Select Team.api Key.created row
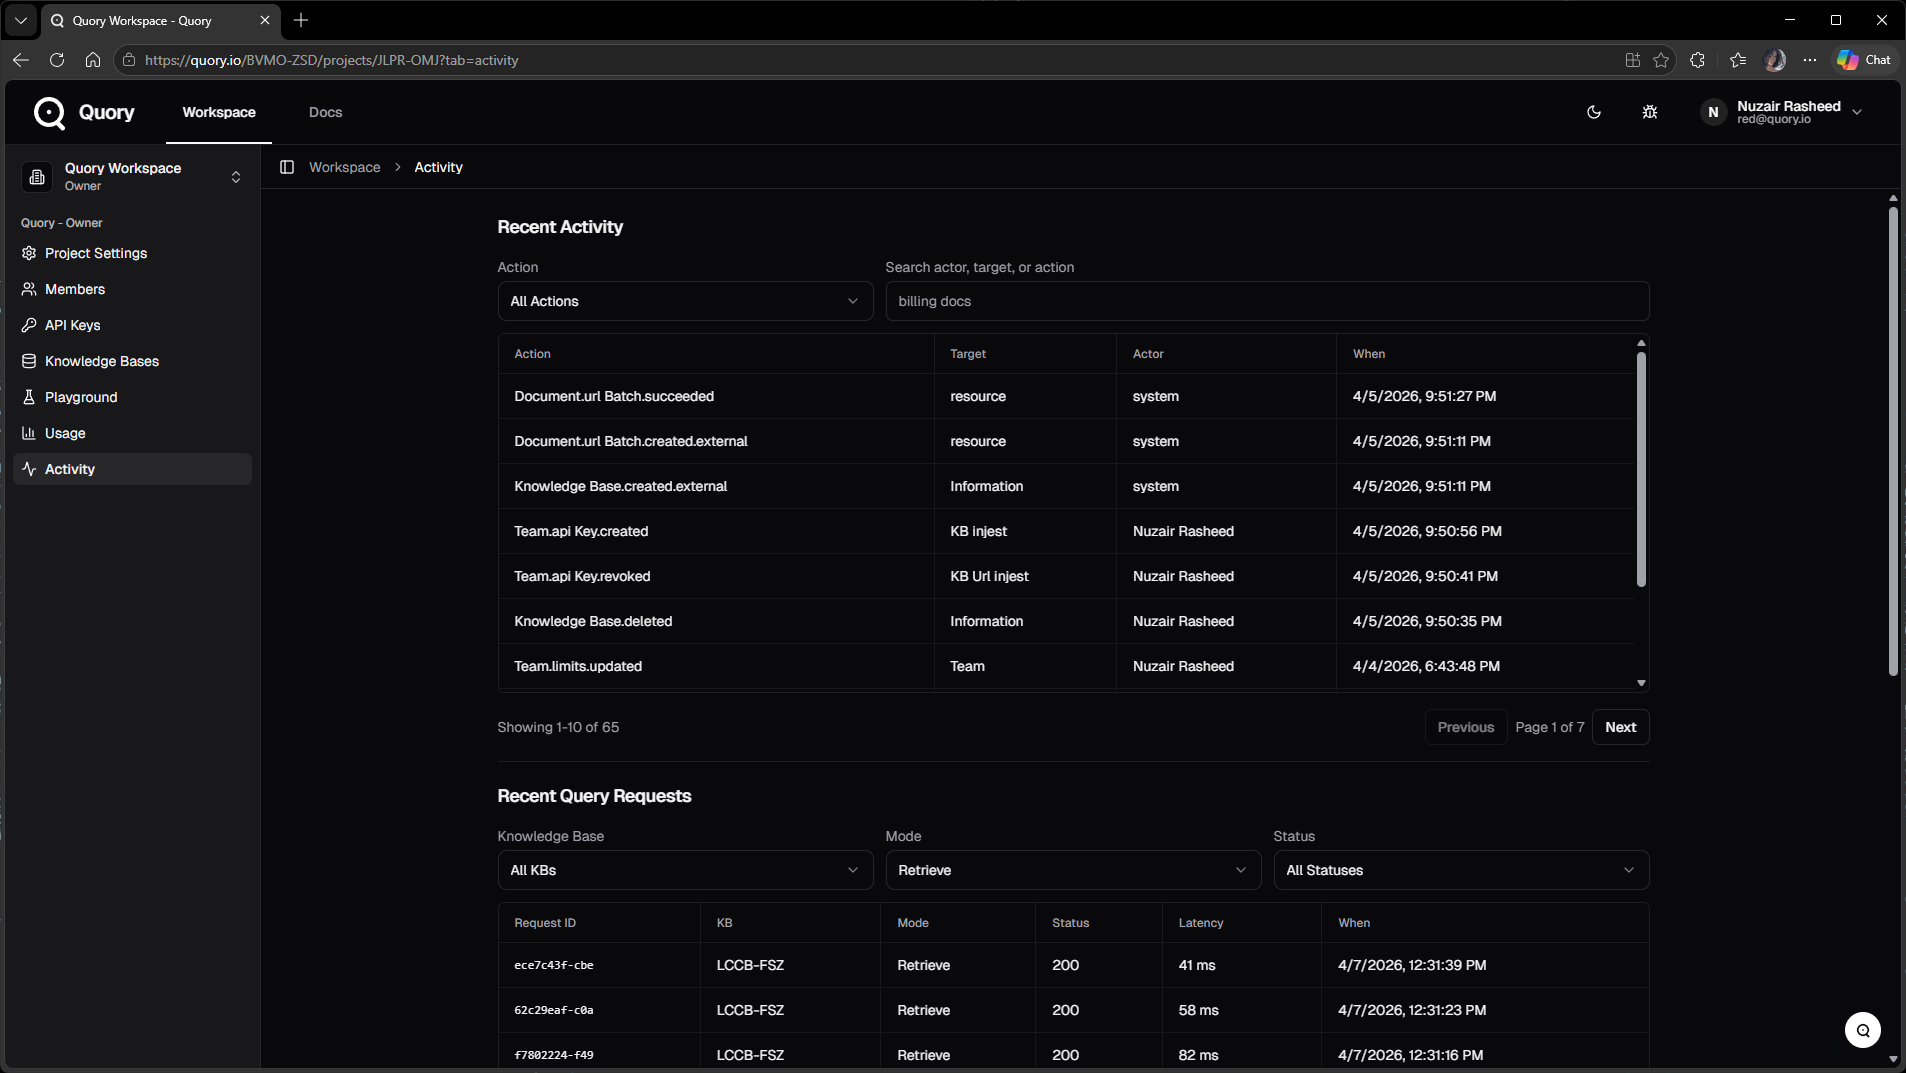Image resolution: width=1906 pixels, height=1073 pixels. coord(1066,531)
